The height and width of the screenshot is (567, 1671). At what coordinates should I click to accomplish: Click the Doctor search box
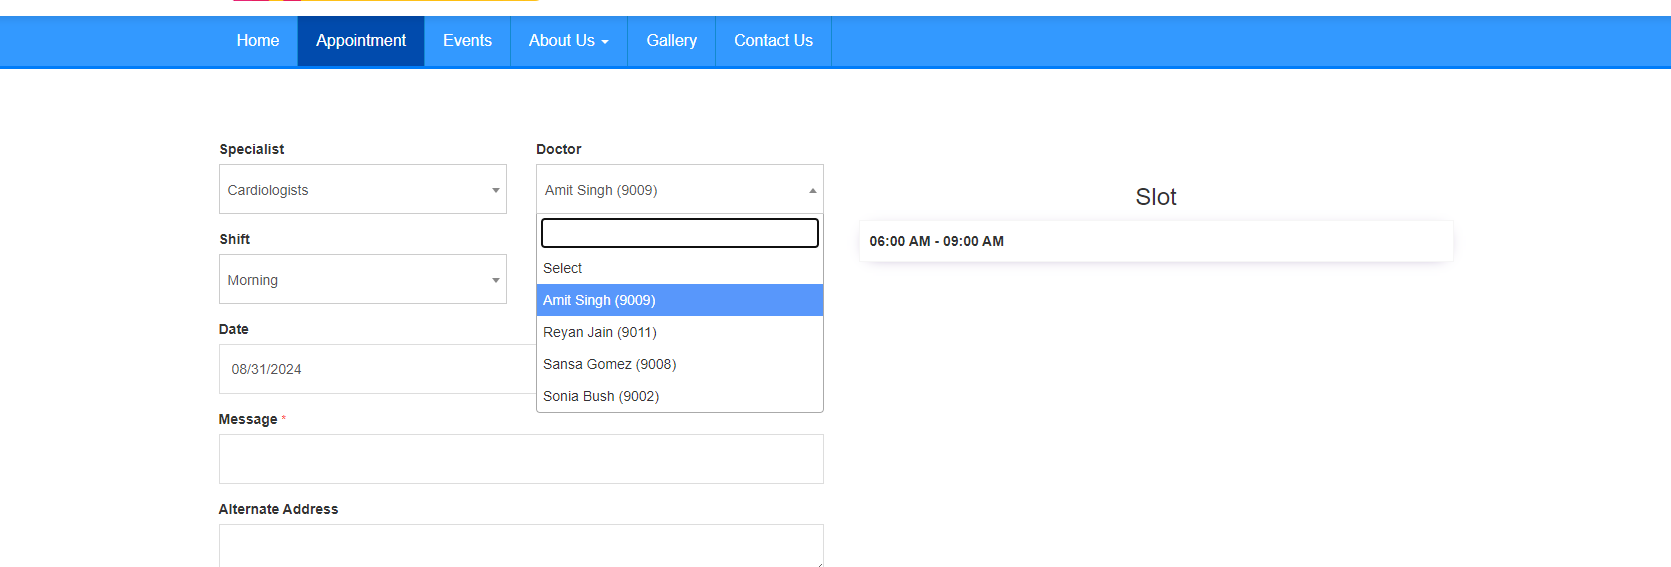pos(680,233)
